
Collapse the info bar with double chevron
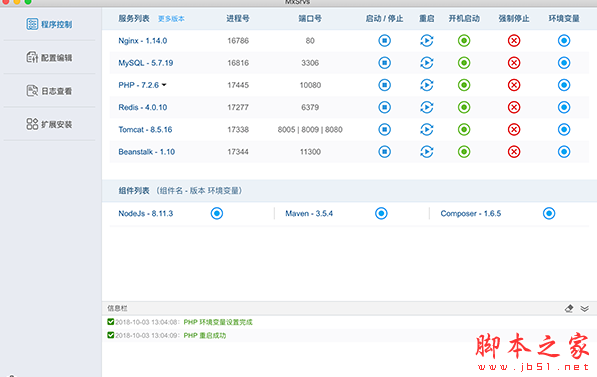click(x=585, y=308)
